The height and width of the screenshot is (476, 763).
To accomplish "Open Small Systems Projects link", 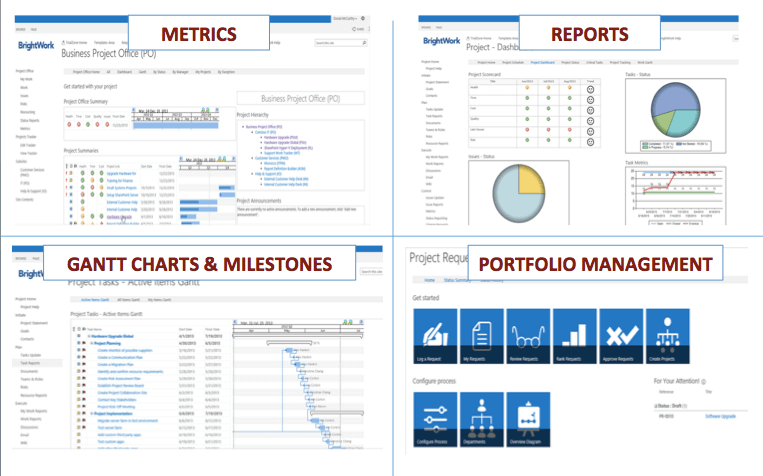I will coord(121,188).
